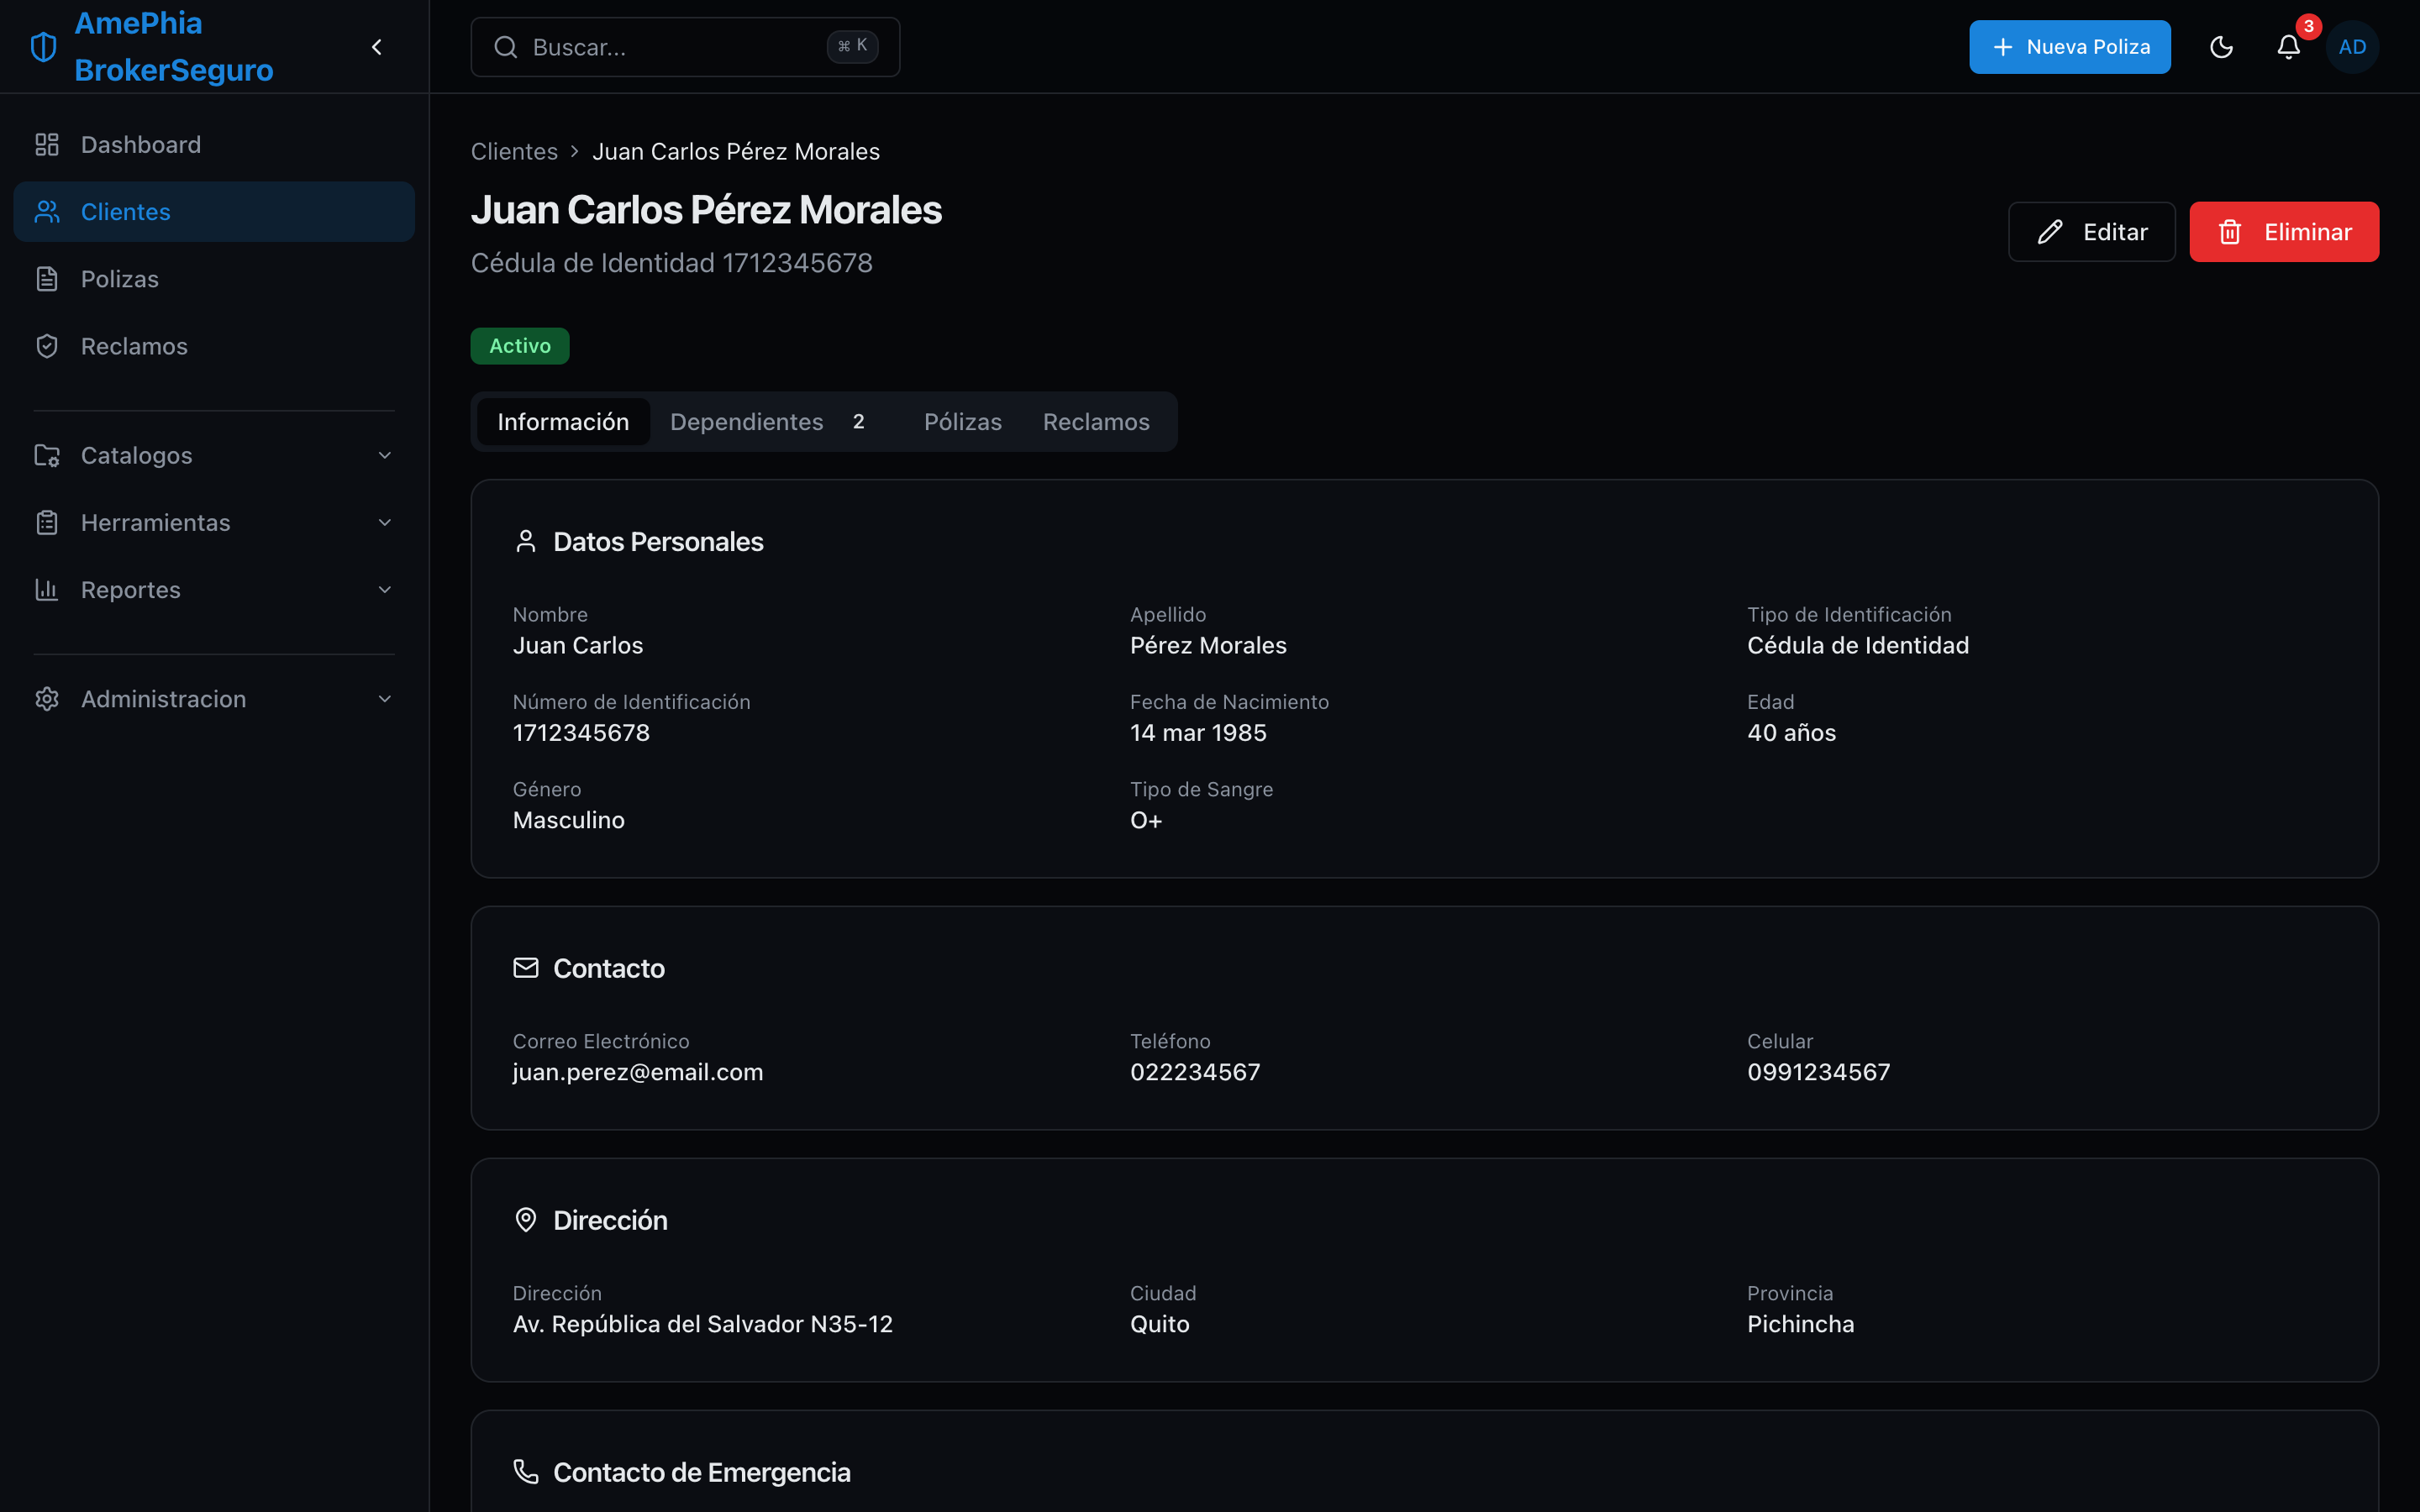Click the Dirección map pin icon
The height and width of the screenshot is (1512, 2420).
526,1220
